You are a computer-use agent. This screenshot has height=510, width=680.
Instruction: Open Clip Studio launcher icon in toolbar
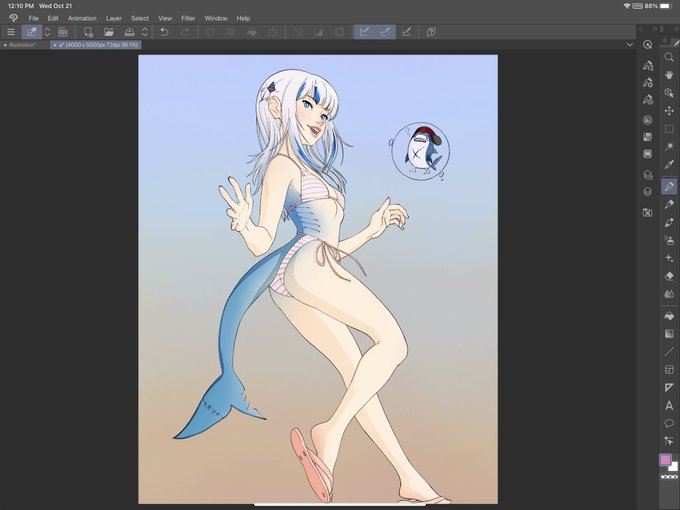(x=63, y=32)
